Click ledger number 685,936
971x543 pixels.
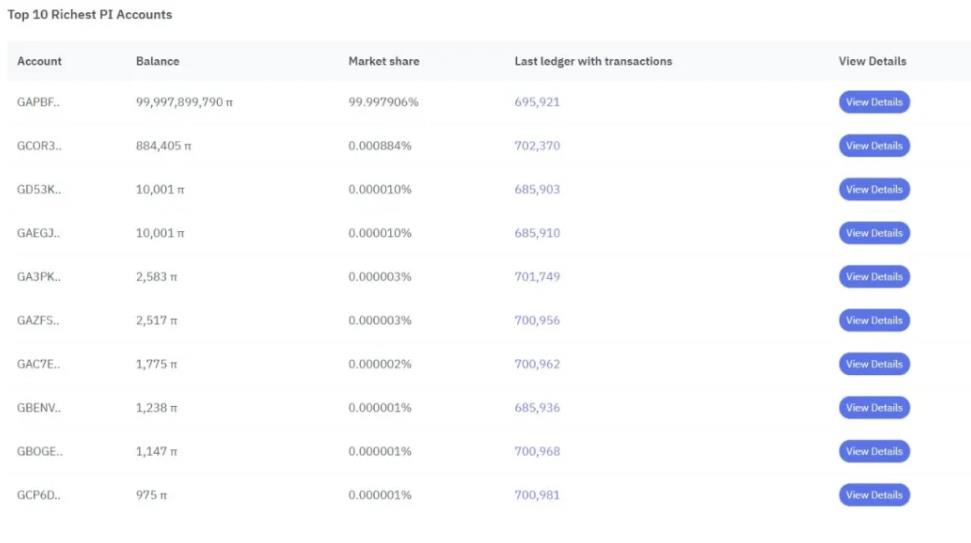[x=537, y=407]
